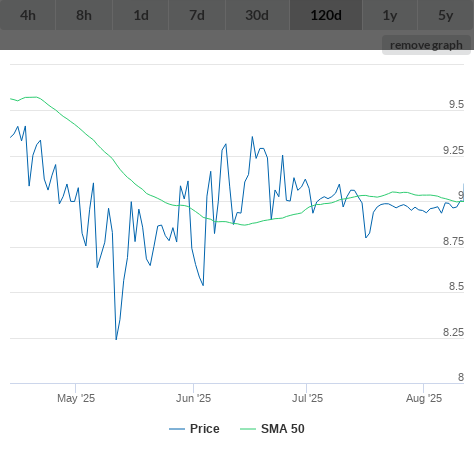
Task: Click the 8.75 y-axis value label
Action: (x=453, y=241)
